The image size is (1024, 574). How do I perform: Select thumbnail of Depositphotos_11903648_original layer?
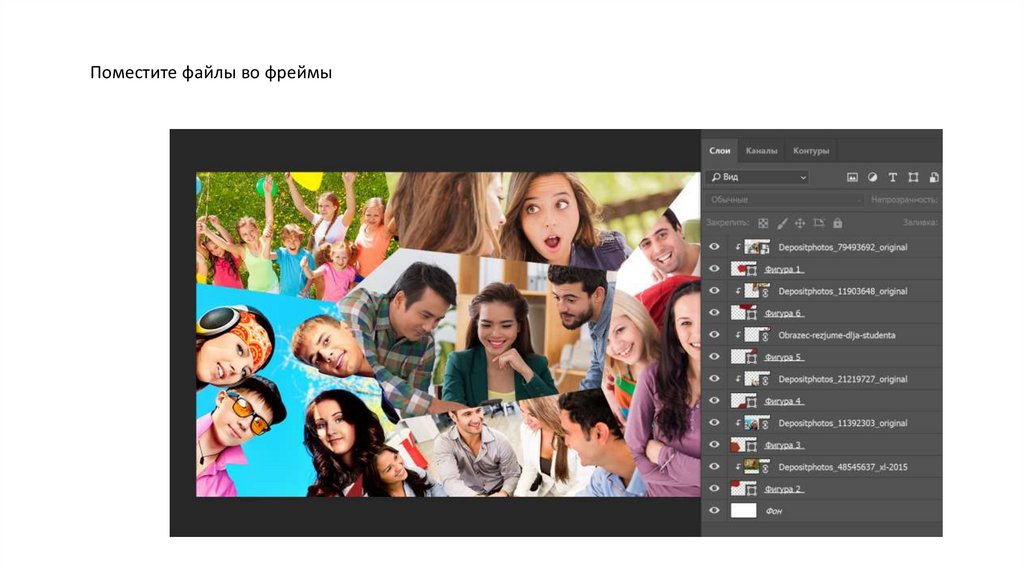(757, 291)
